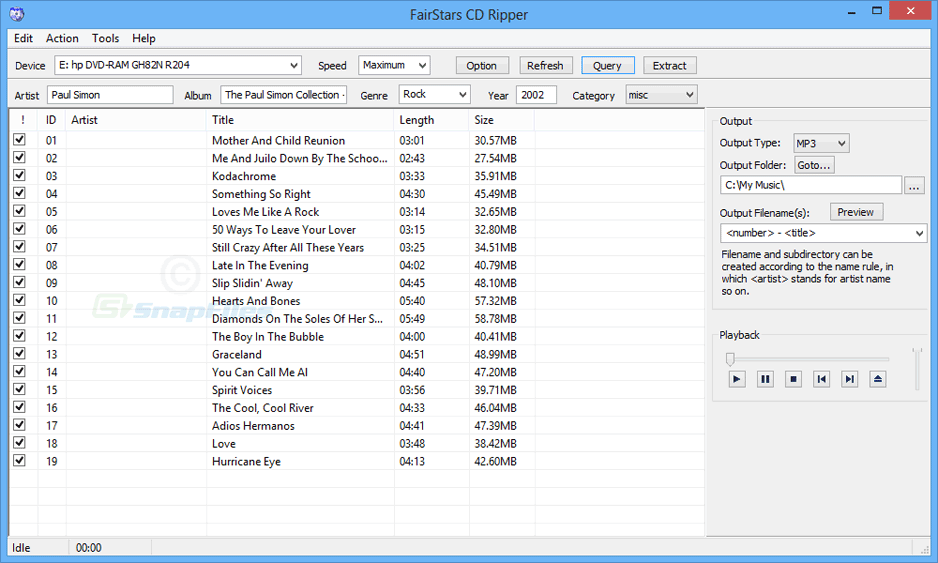Select The Cool, Cool River track

263,407
